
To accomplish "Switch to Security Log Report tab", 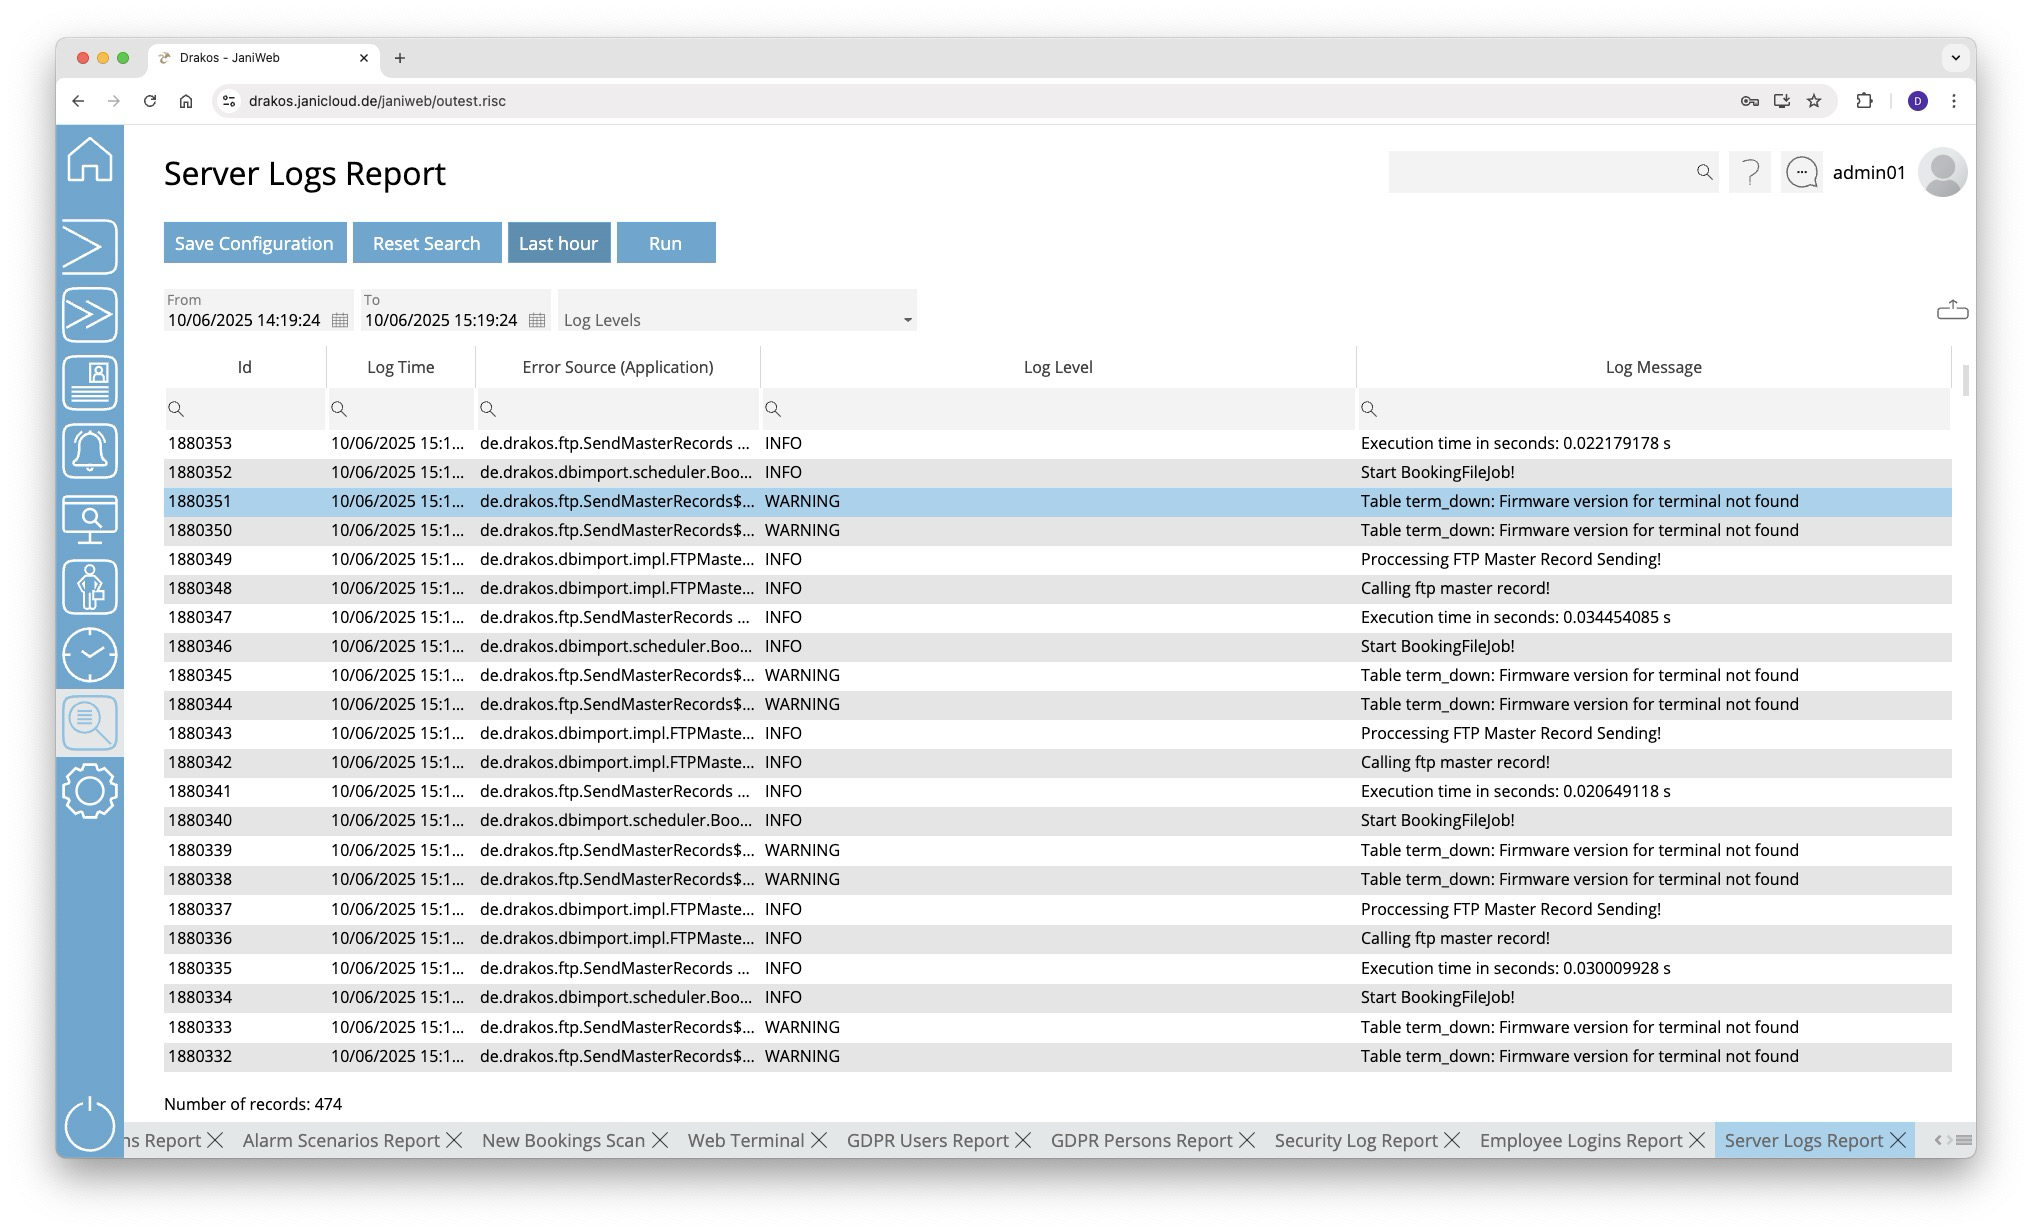I will pyautogui.click(x=1355, y=1140).
